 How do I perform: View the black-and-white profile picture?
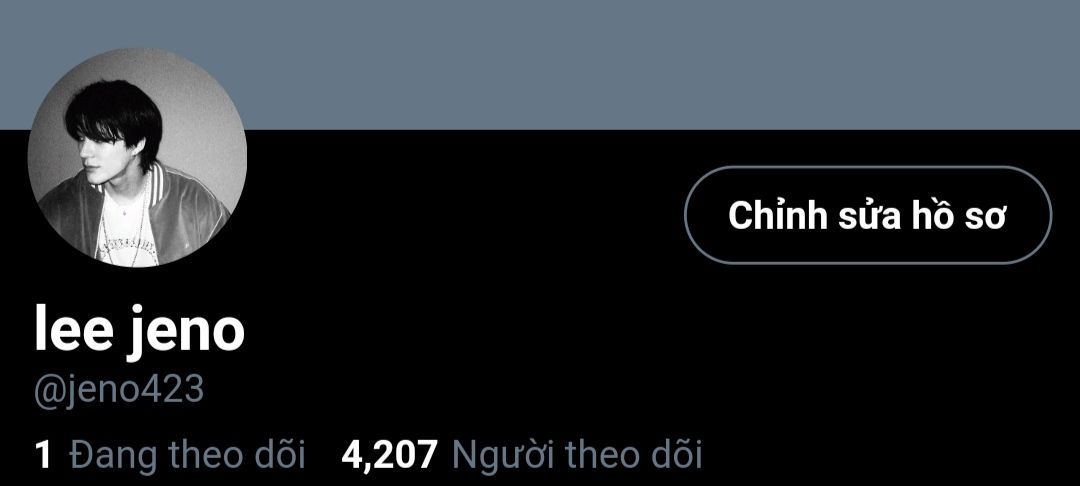(x=137, y=158)
